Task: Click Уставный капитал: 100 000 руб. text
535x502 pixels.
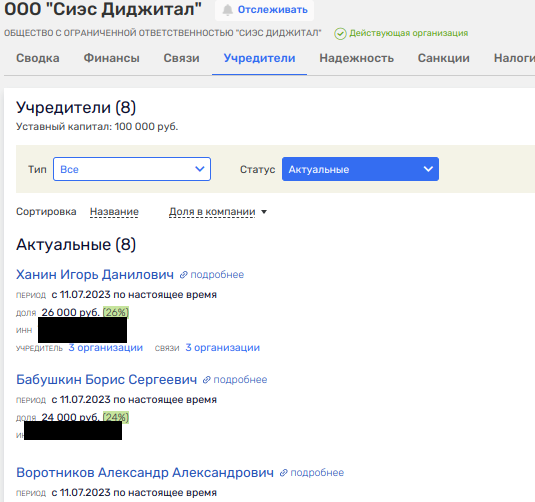Action: (97, 127)
